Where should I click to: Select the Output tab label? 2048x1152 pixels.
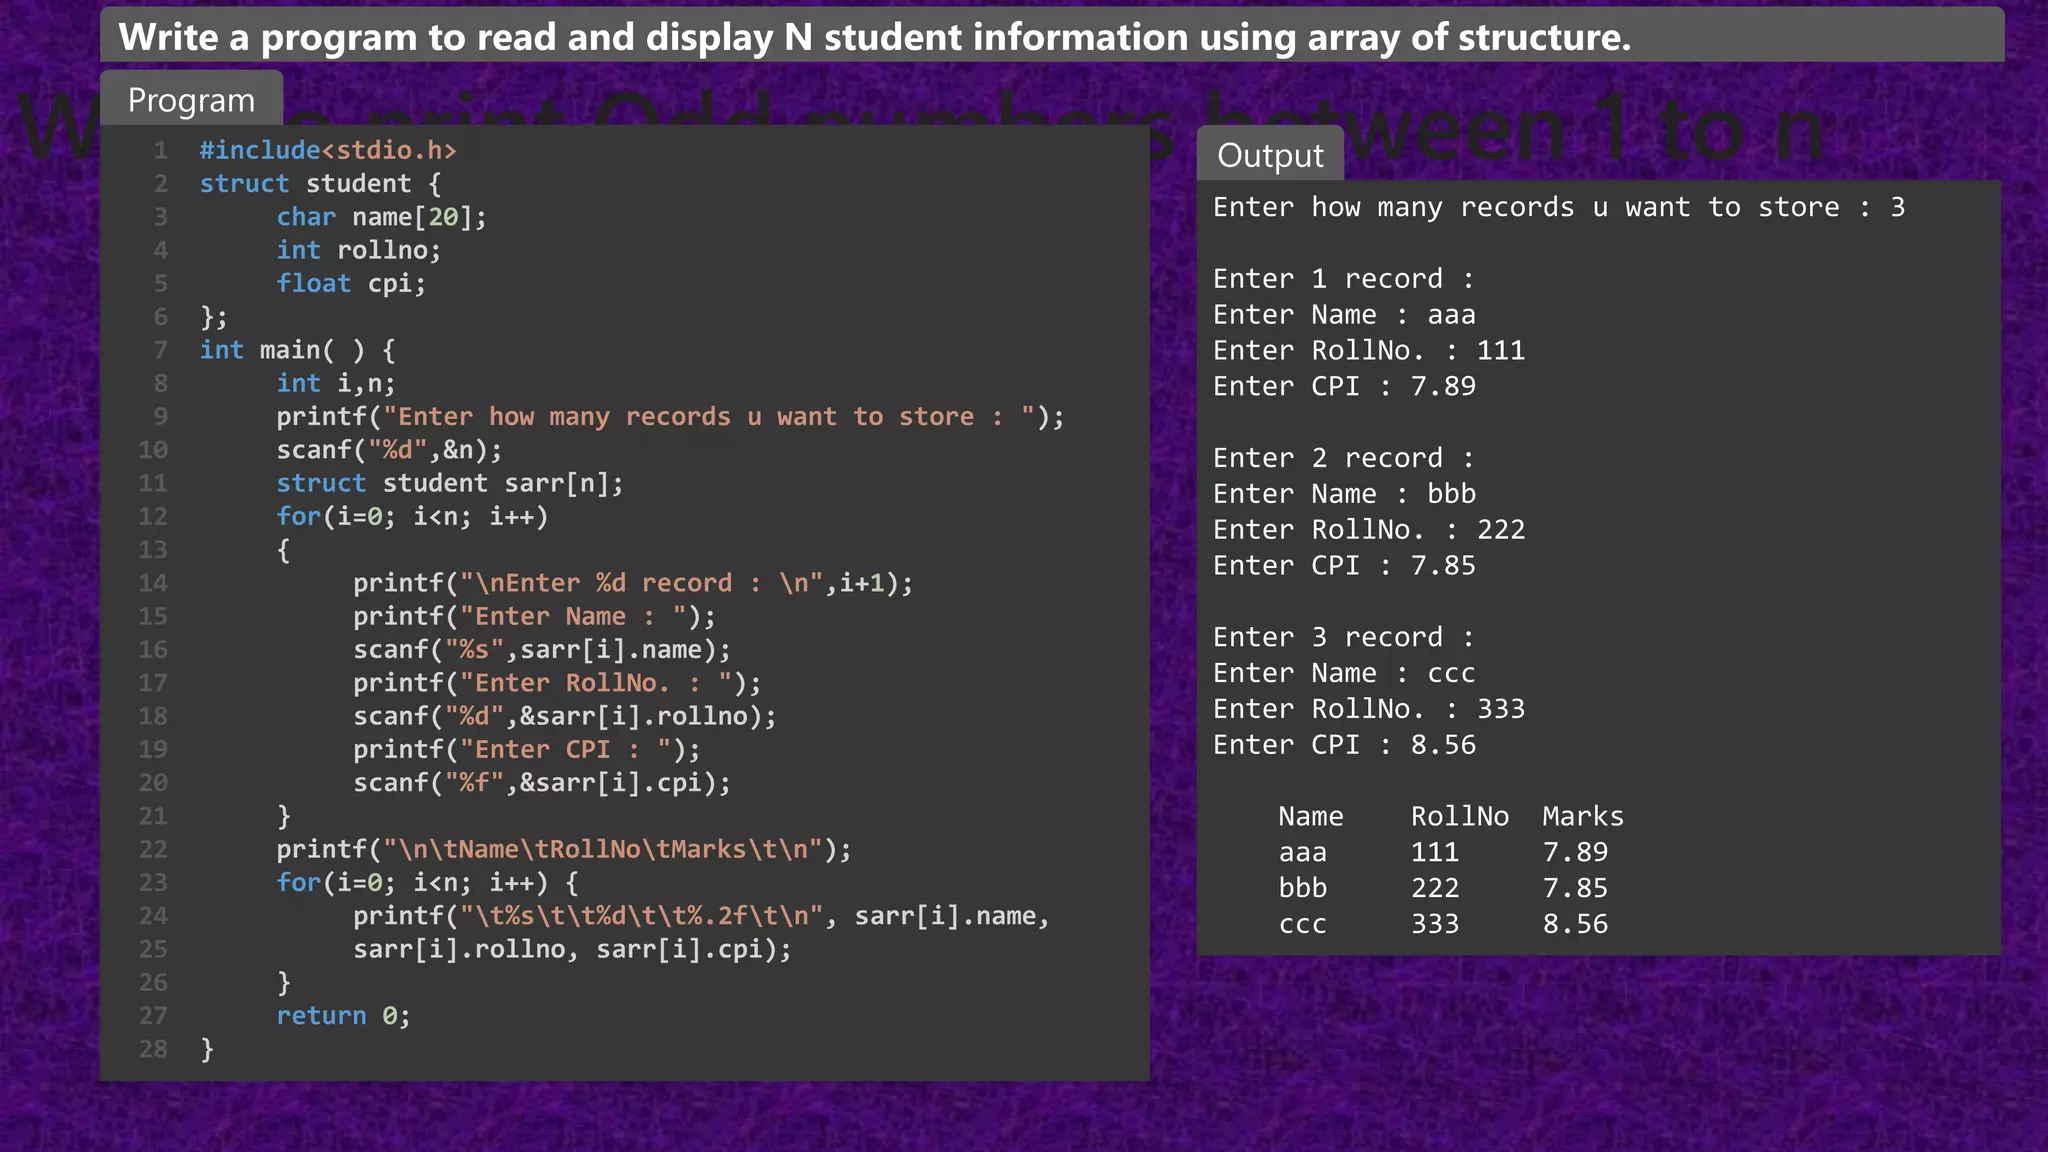tap(1270, 155)
